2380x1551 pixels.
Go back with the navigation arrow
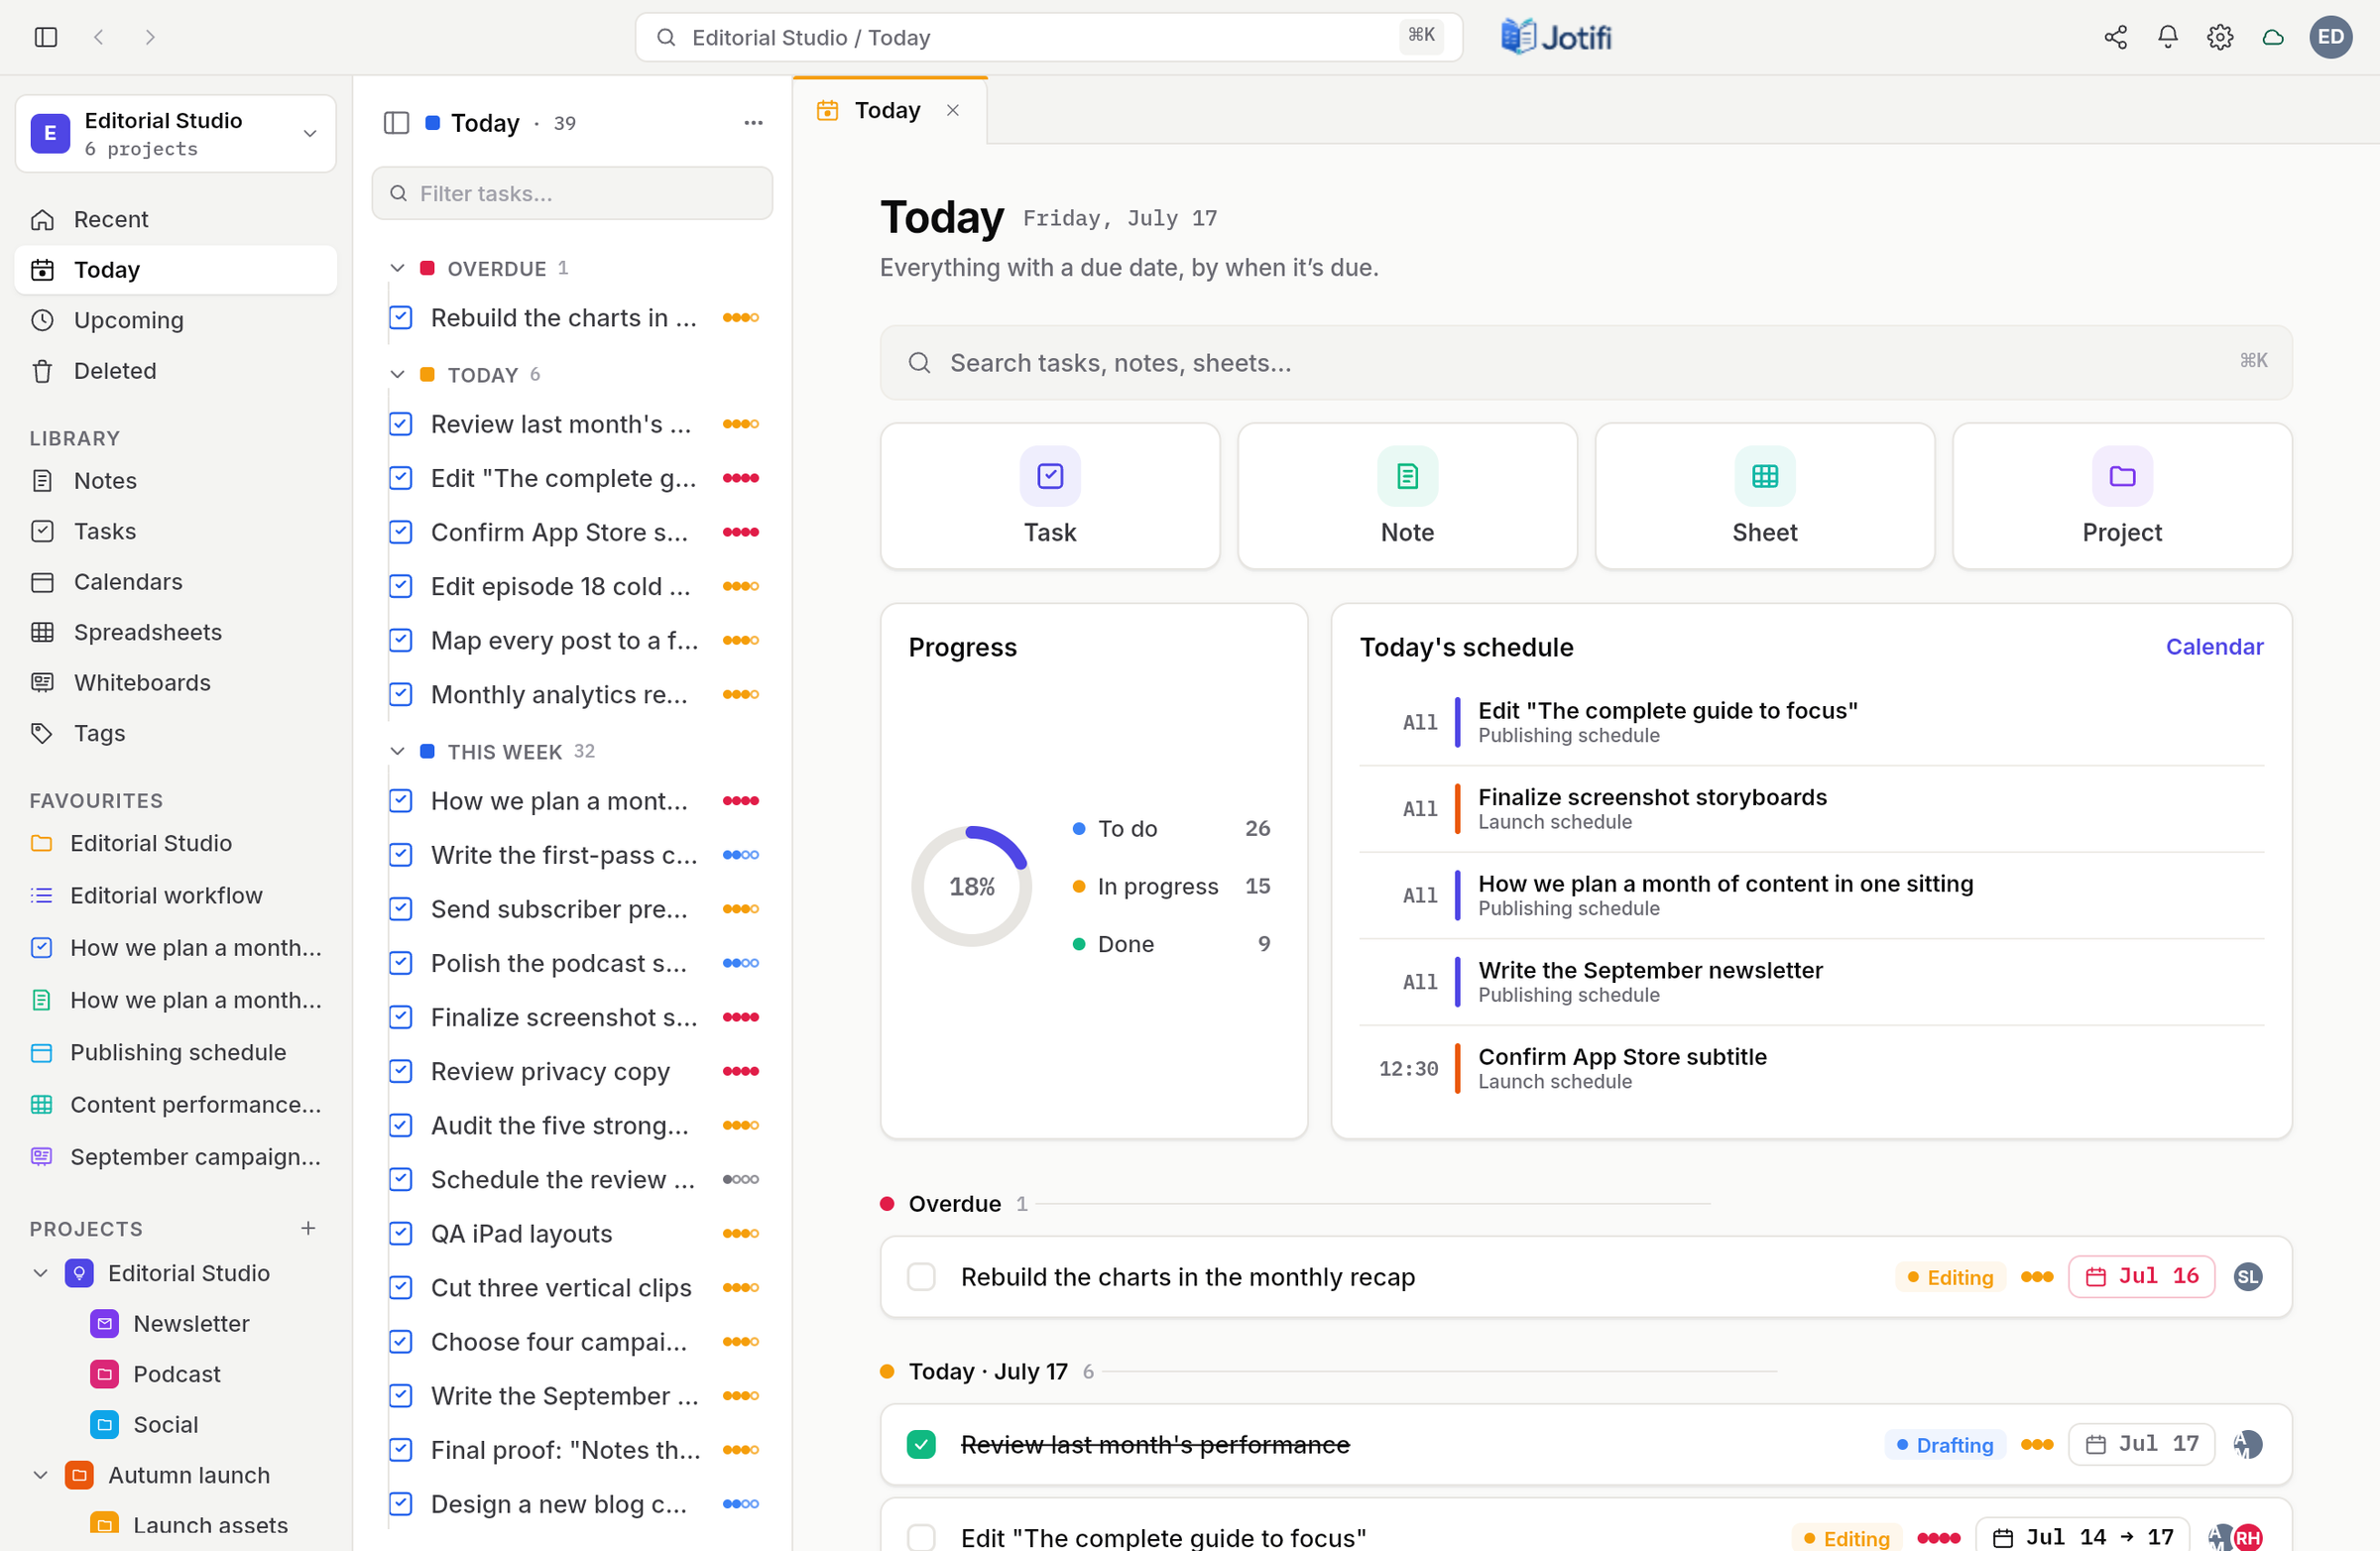pyautogui.click(x=99, y=37)
